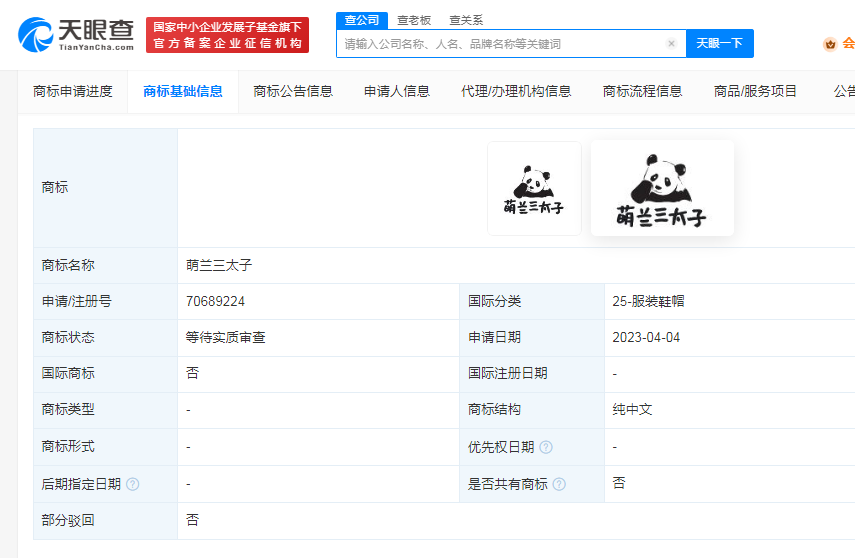The height and width of the screenshot is (558, 855).
Task: View the 商标流程信息 tab
Action: coord(643,91)
